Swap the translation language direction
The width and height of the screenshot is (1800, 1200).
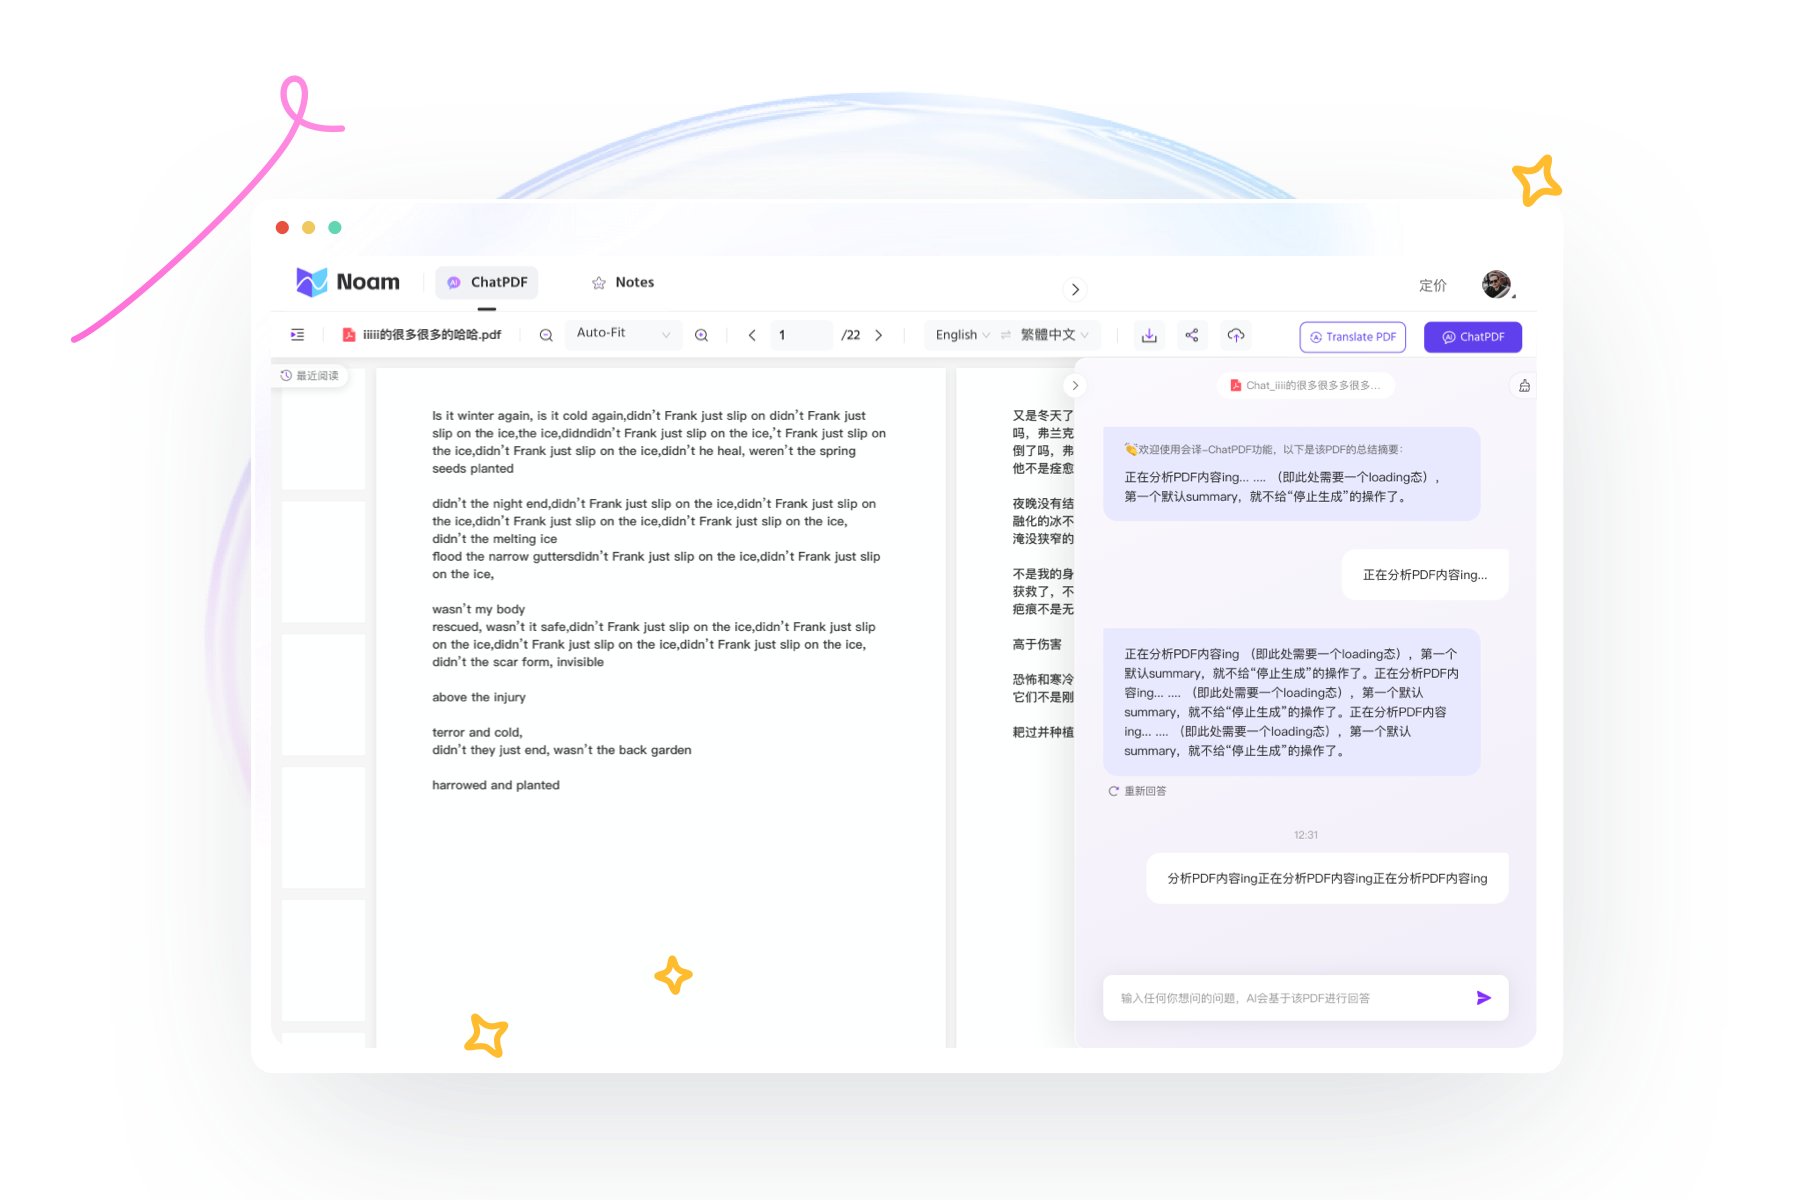[x=1008, y=335]
